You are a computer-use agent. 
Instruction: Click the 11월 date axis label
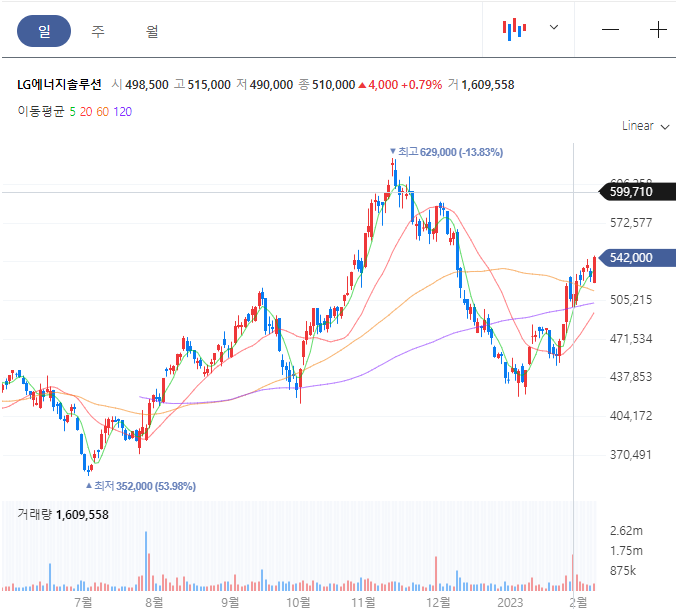click(x=363, y=602)
